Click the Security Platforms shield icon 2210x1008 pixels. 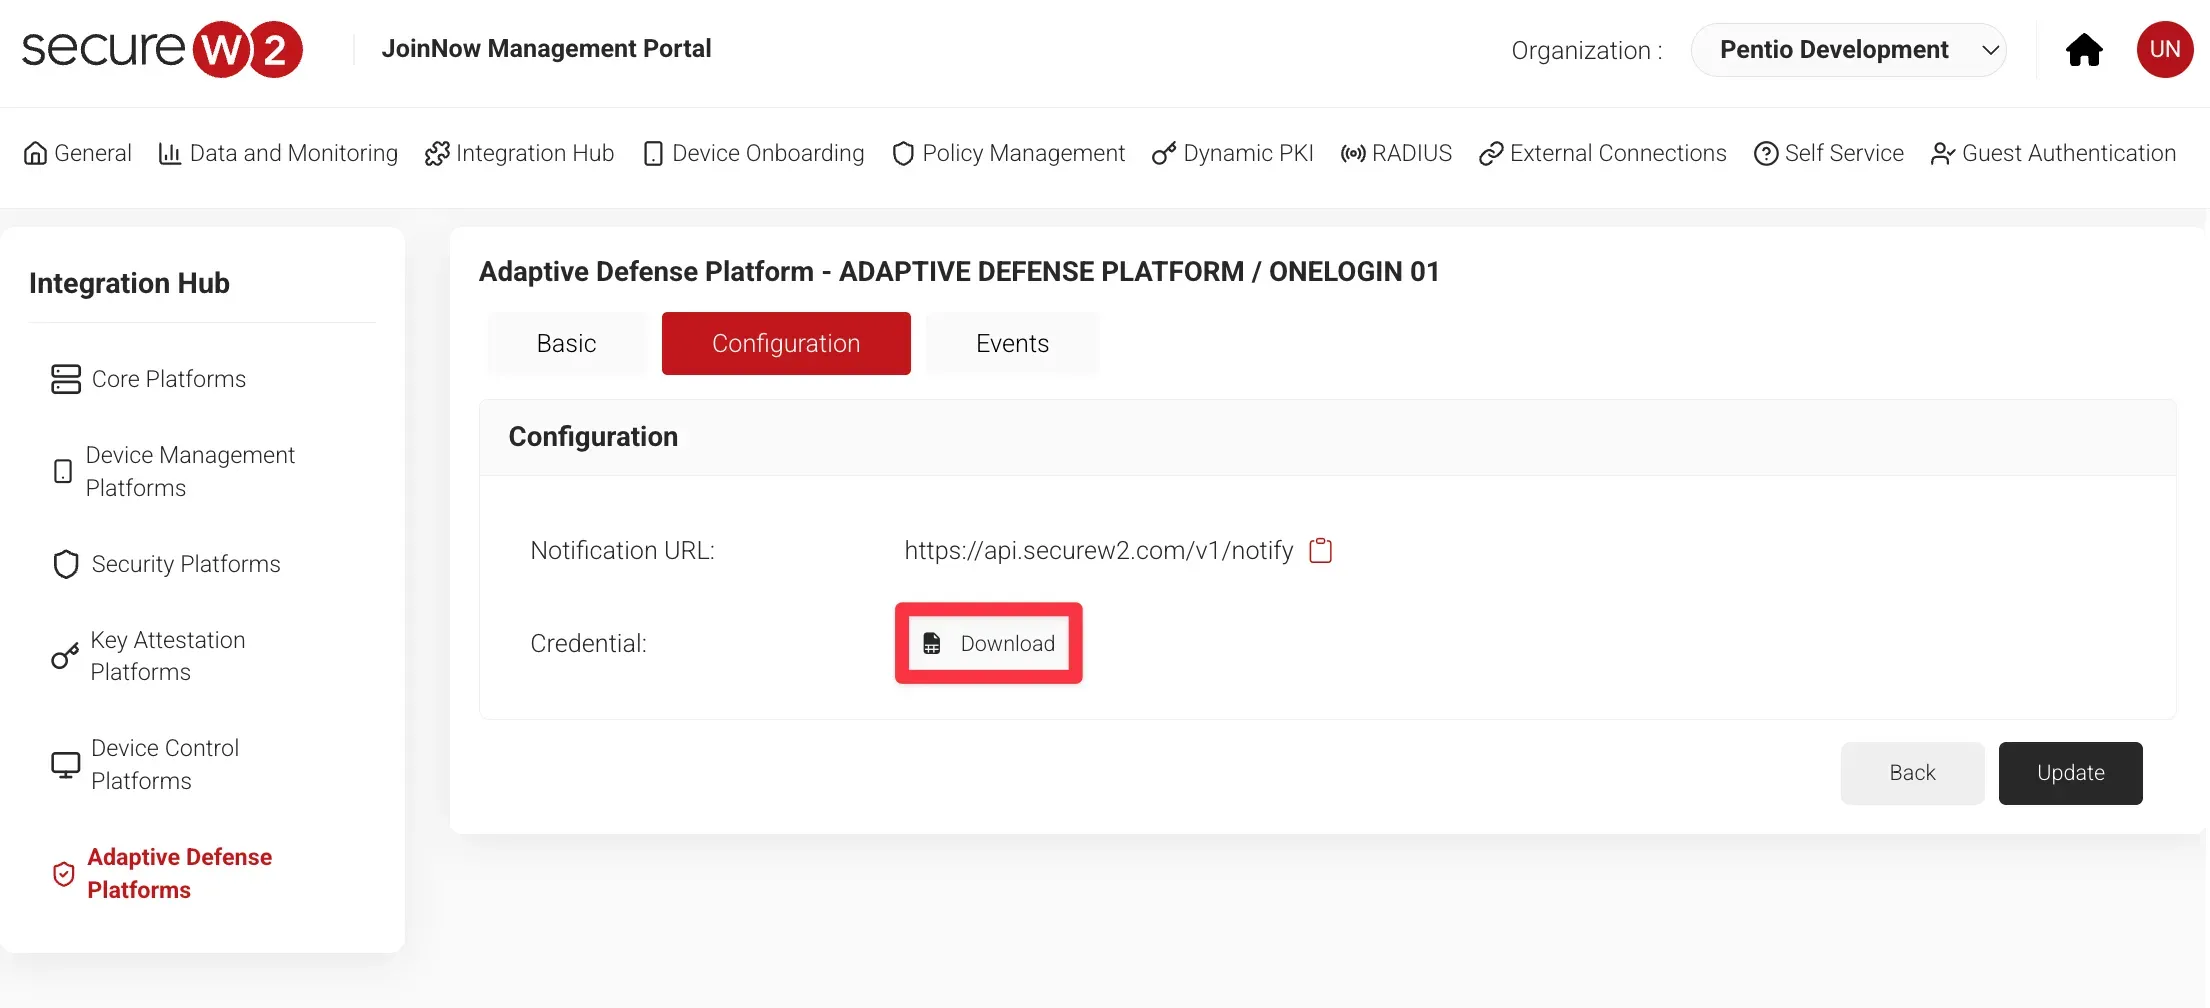point(66,564)
